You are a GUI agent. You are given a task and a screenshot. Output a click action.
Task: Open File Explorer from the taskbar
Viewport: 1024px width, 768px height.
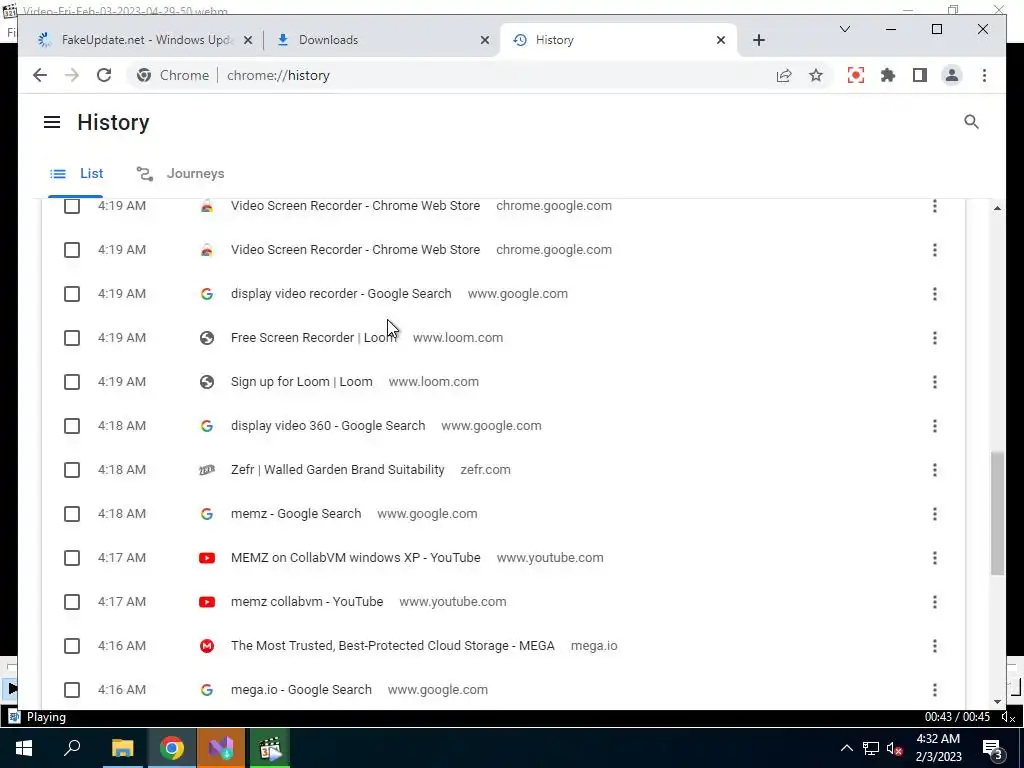tap(122, 748)
